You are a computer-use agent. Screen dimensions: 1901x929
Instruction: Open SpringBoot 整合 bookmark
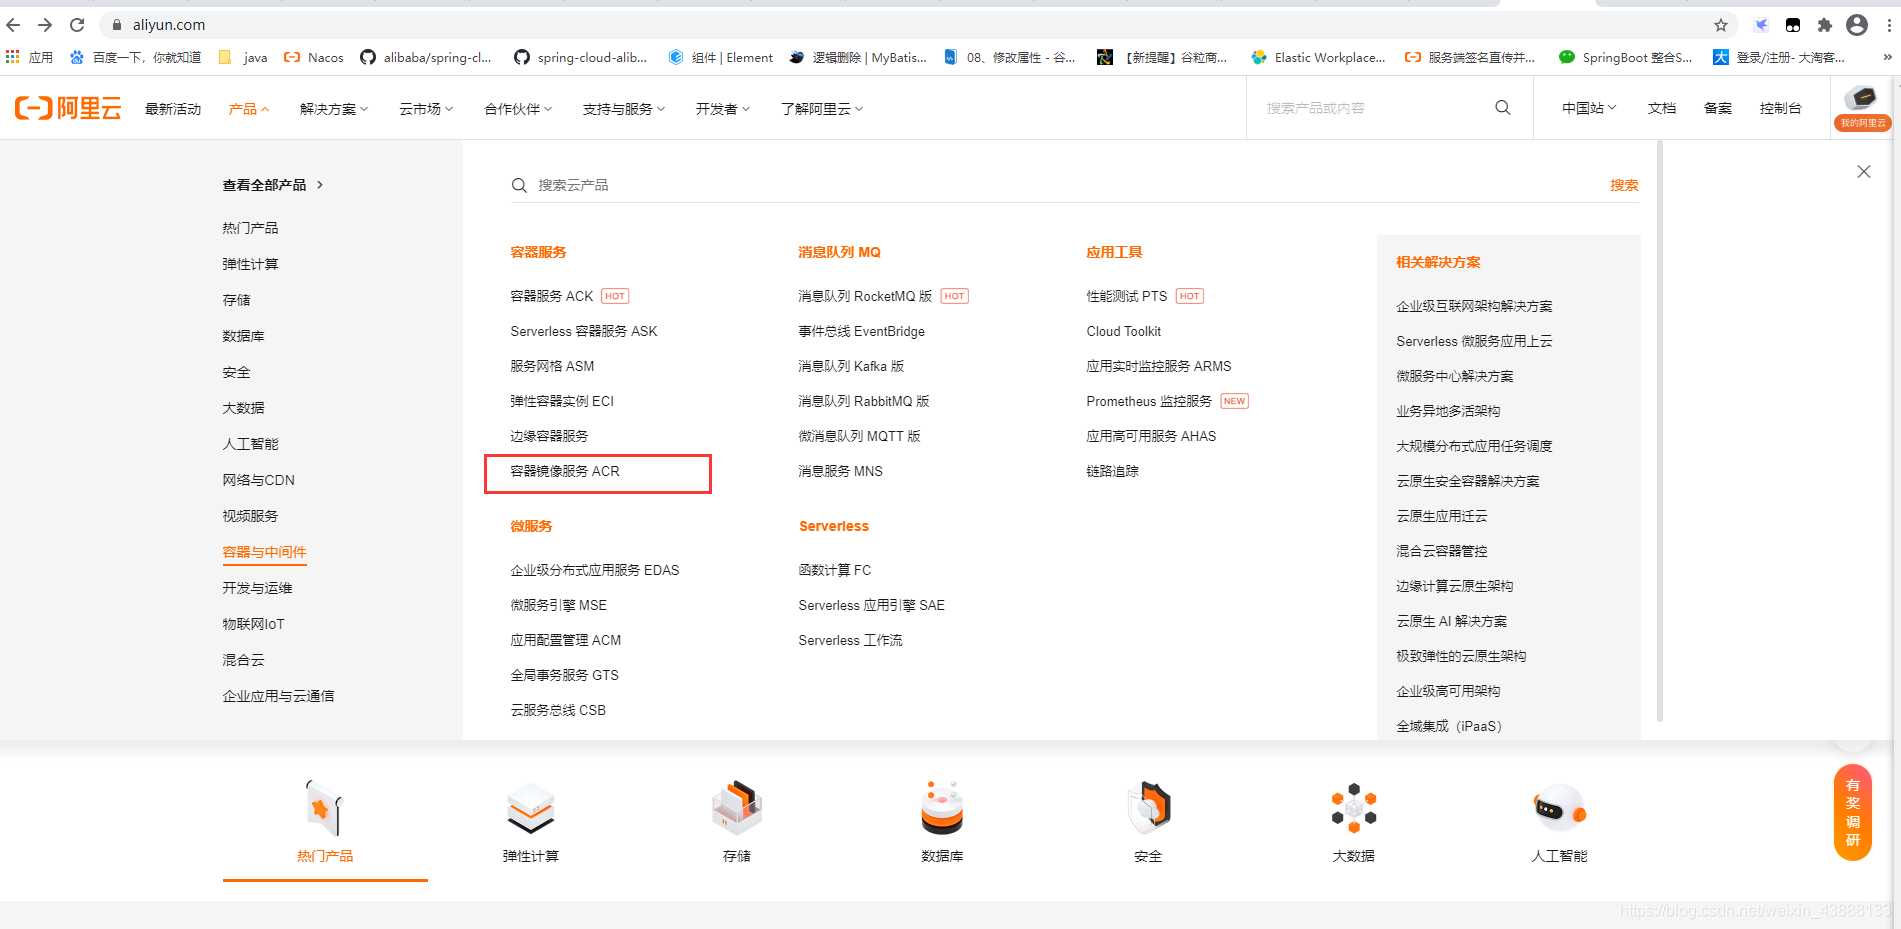pos(1626,57)
